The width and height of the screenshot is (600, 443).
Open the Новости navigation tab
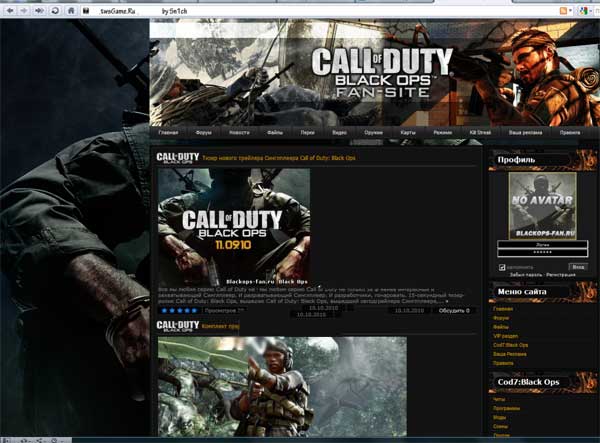239,132
